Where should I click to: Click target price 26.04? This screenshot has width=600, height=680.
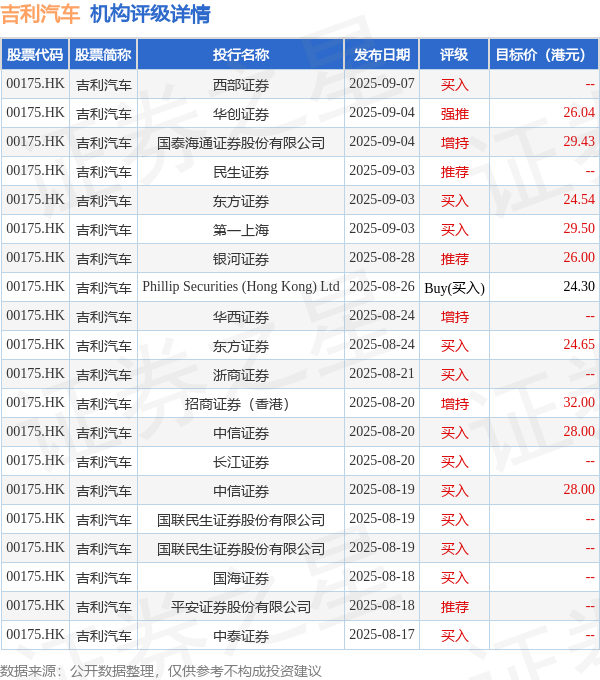pos(579,112)
